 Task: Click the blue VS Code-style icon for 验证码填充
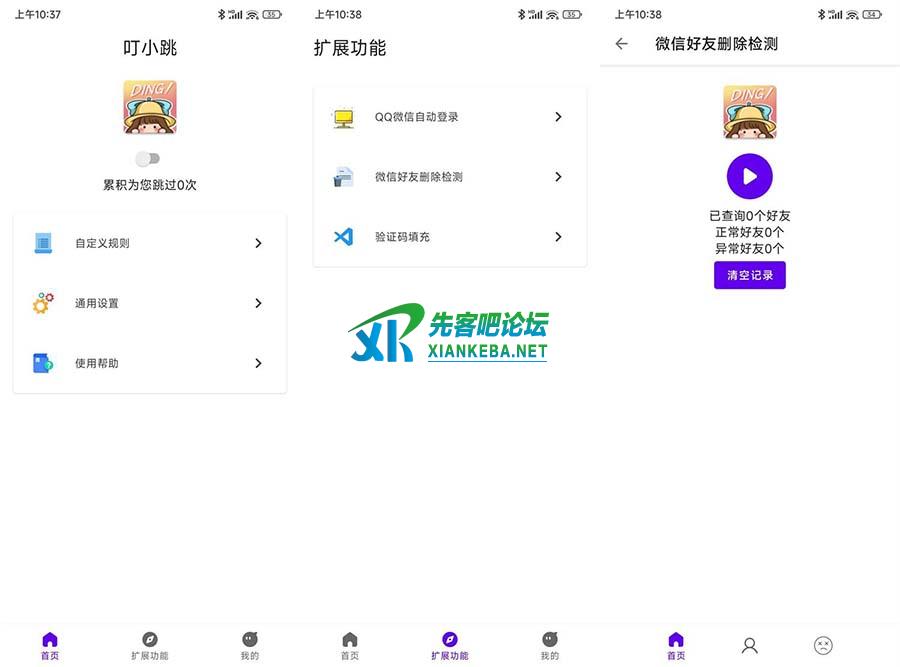point(343,237)
